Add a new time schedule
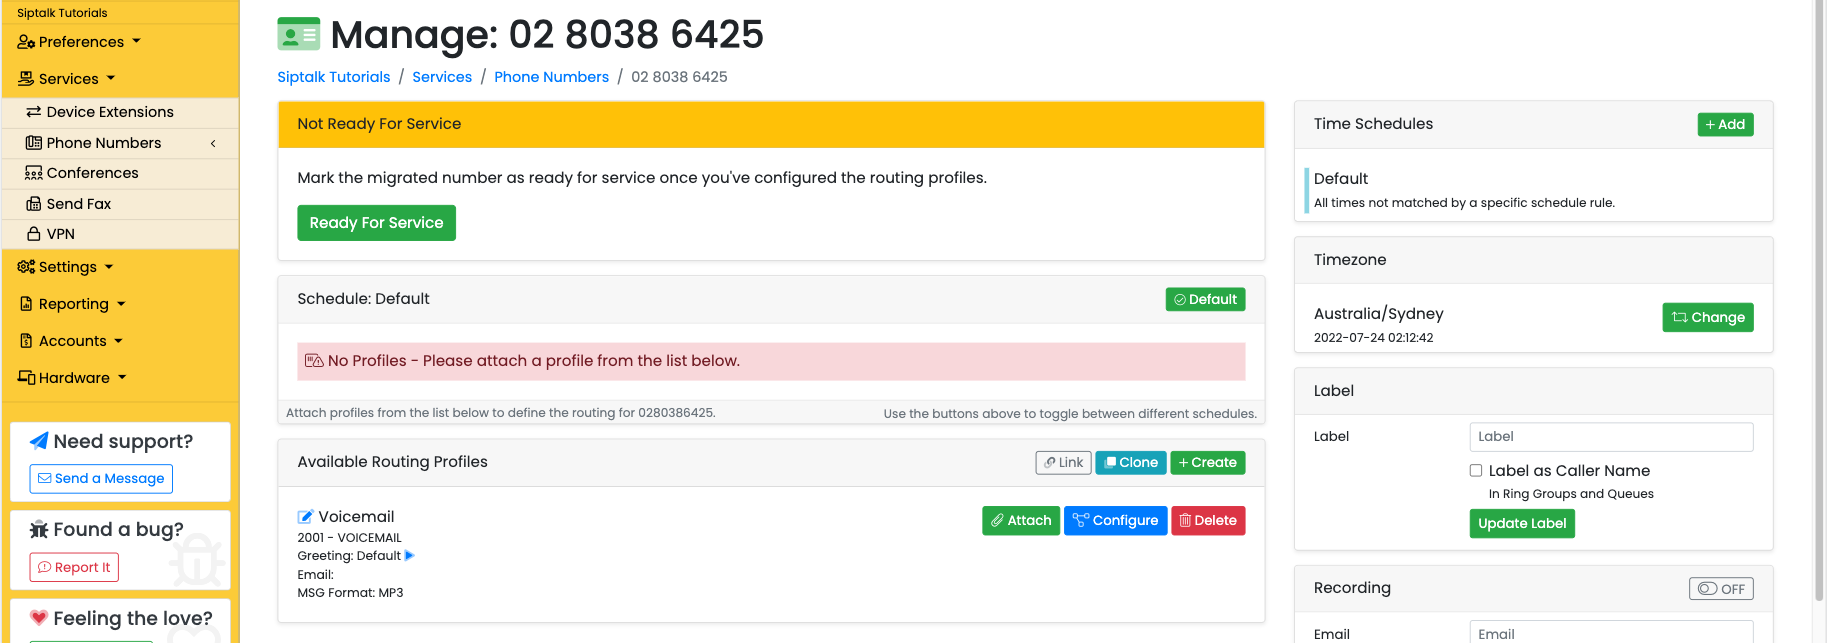The height and width of the screenshot is (643, 1827). (1725, 124)
